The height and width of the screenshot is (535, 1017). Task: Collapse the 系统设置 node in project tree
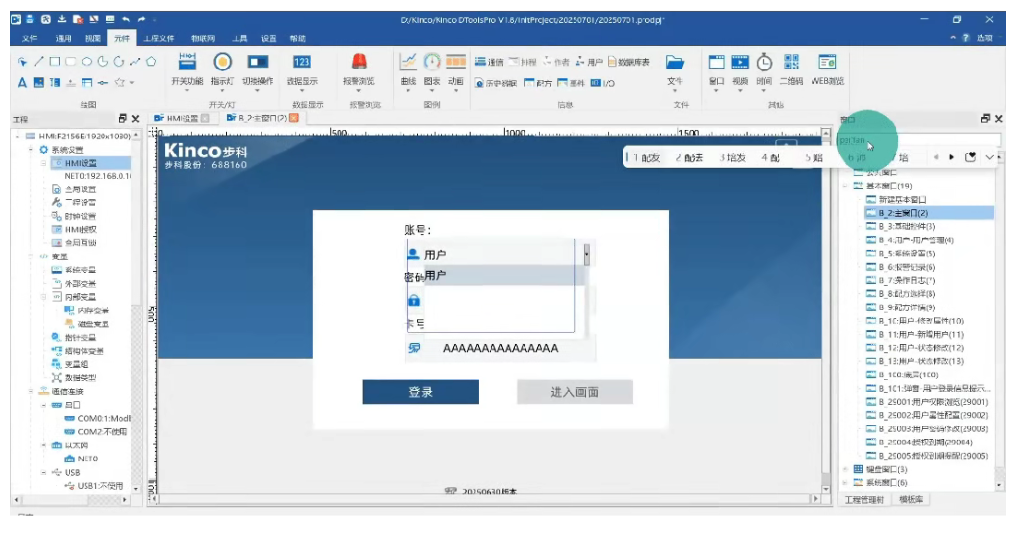pos(31,149)
